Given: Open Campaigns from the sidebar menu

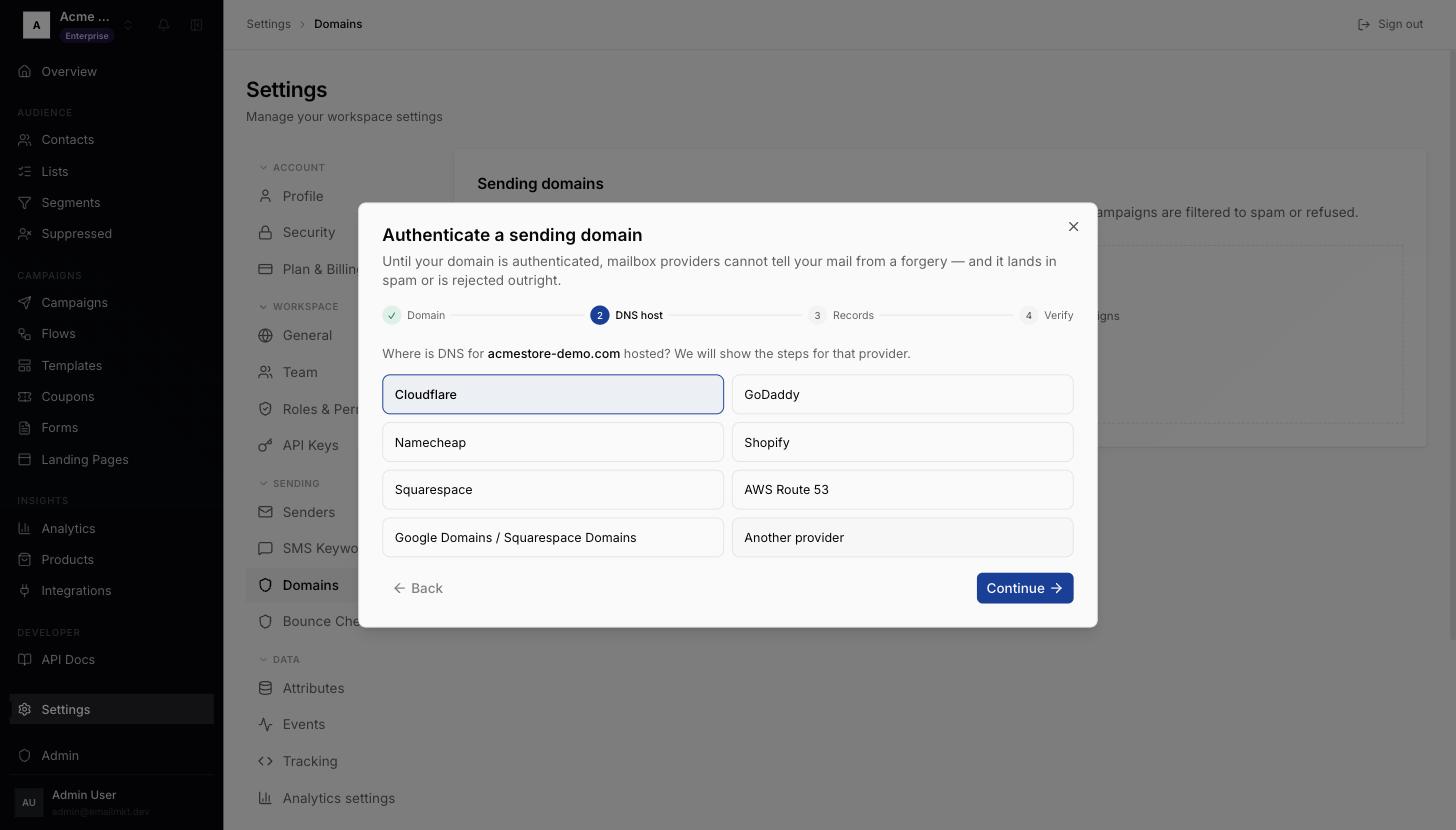Looking at the screenshot, I should (112, 303).
